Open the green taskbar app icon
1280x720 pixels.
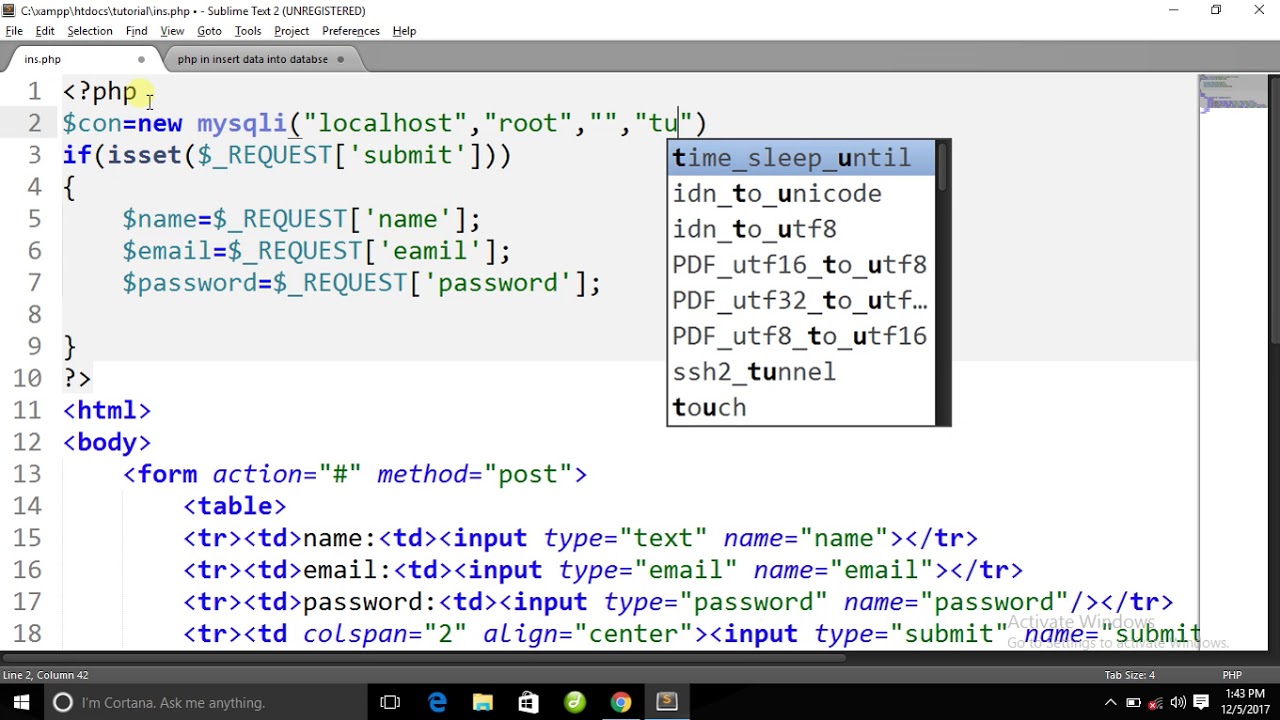click(574, 702)
